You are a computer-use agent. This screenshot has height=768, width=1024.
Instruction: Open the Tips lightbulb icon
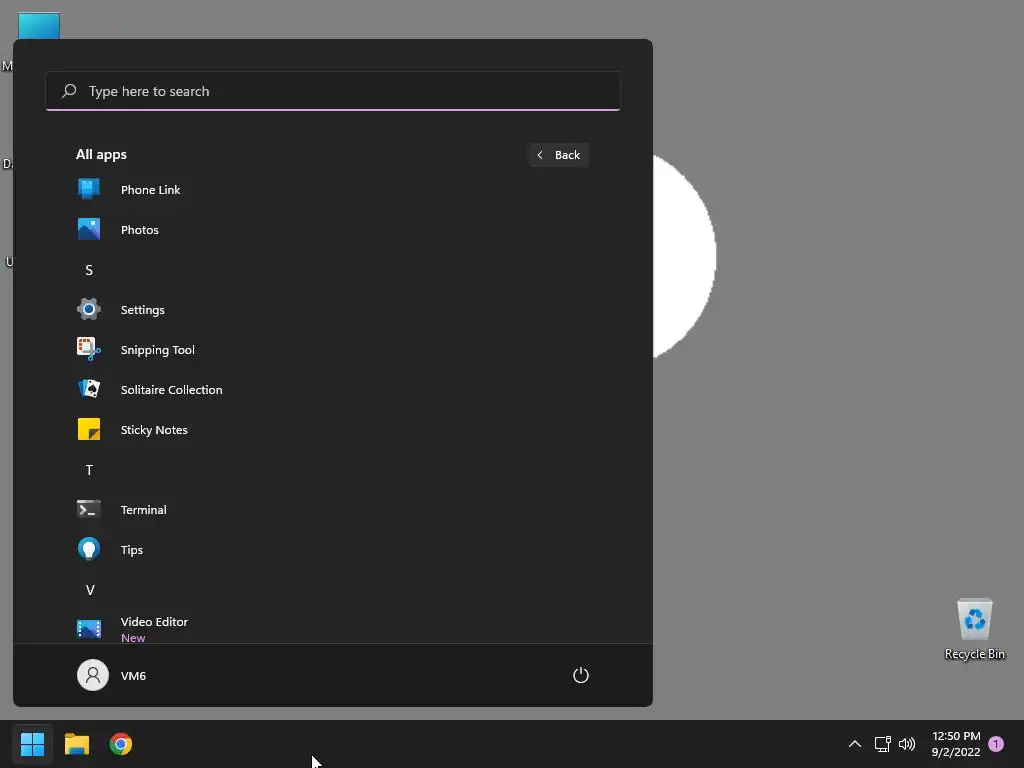[89, 549]
